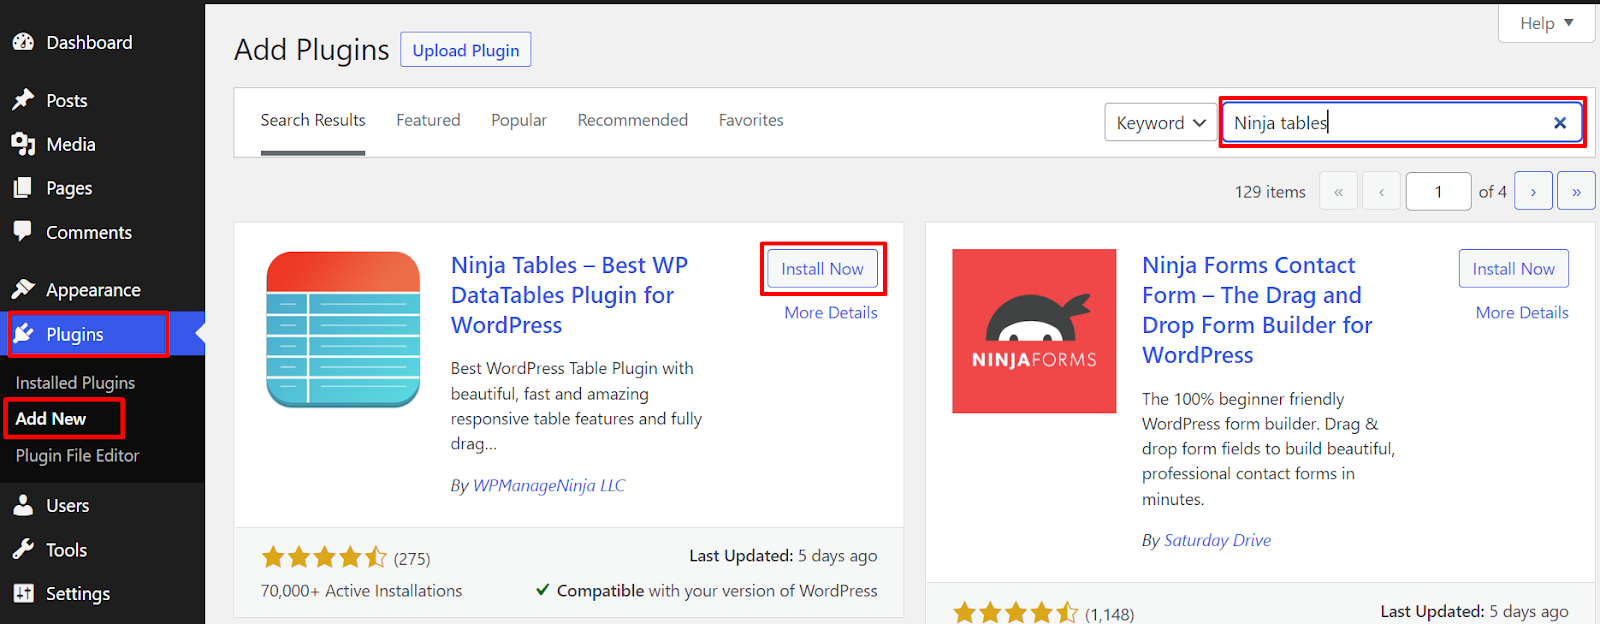Click the Plugins plug icon

coord(24,334)
